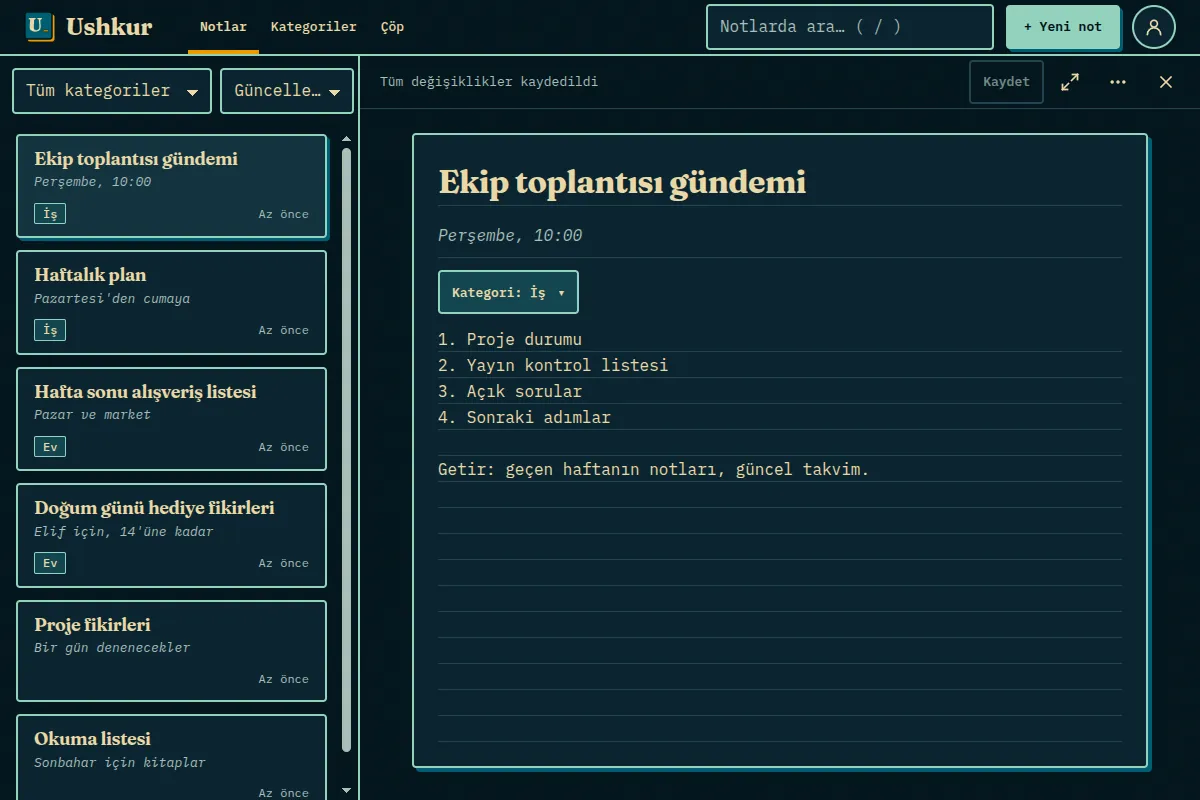Viewport: 1200px width, 800px height.
Task: Open the more options ellipsis menu
Action: pos(1118,82)
